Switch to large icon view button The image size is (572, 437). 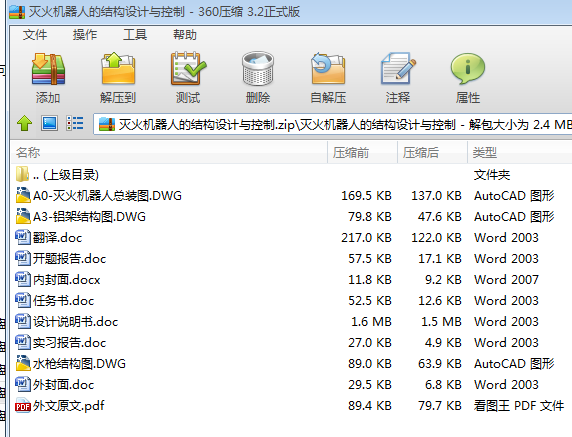point(49,123)
